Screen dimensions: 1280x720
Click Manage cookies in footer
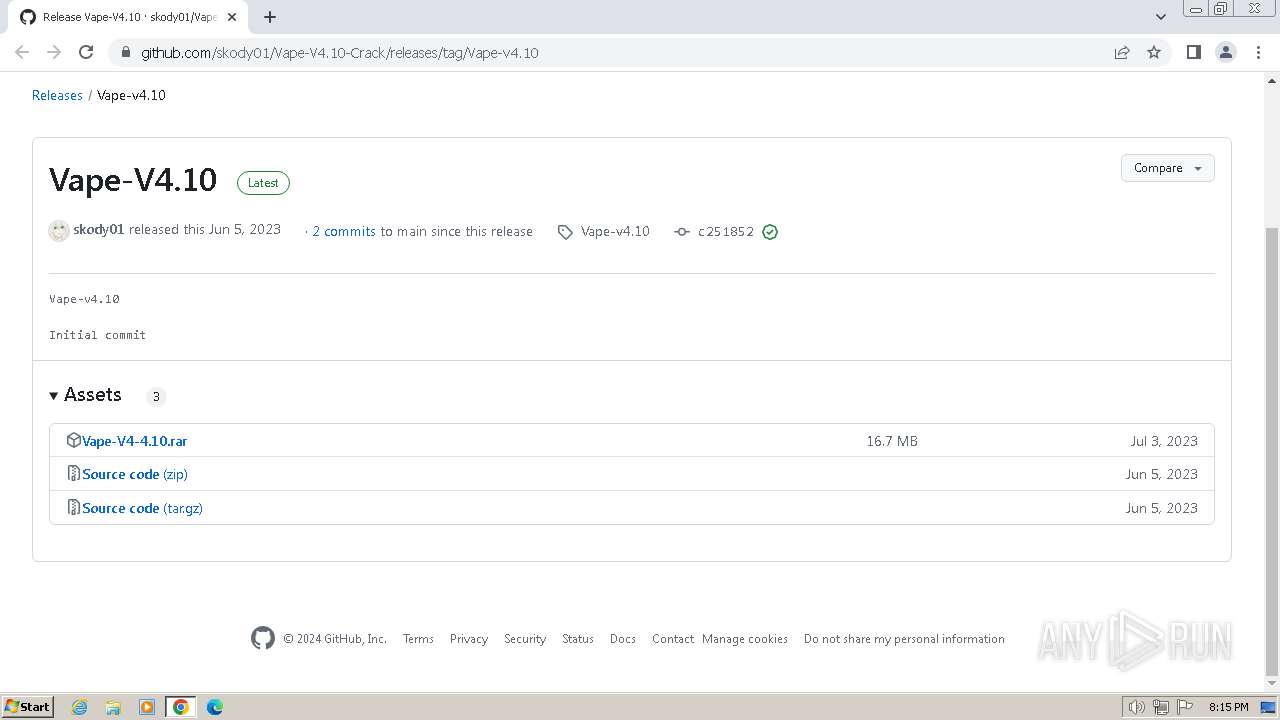pyautogui.click(x=745, y=639)
